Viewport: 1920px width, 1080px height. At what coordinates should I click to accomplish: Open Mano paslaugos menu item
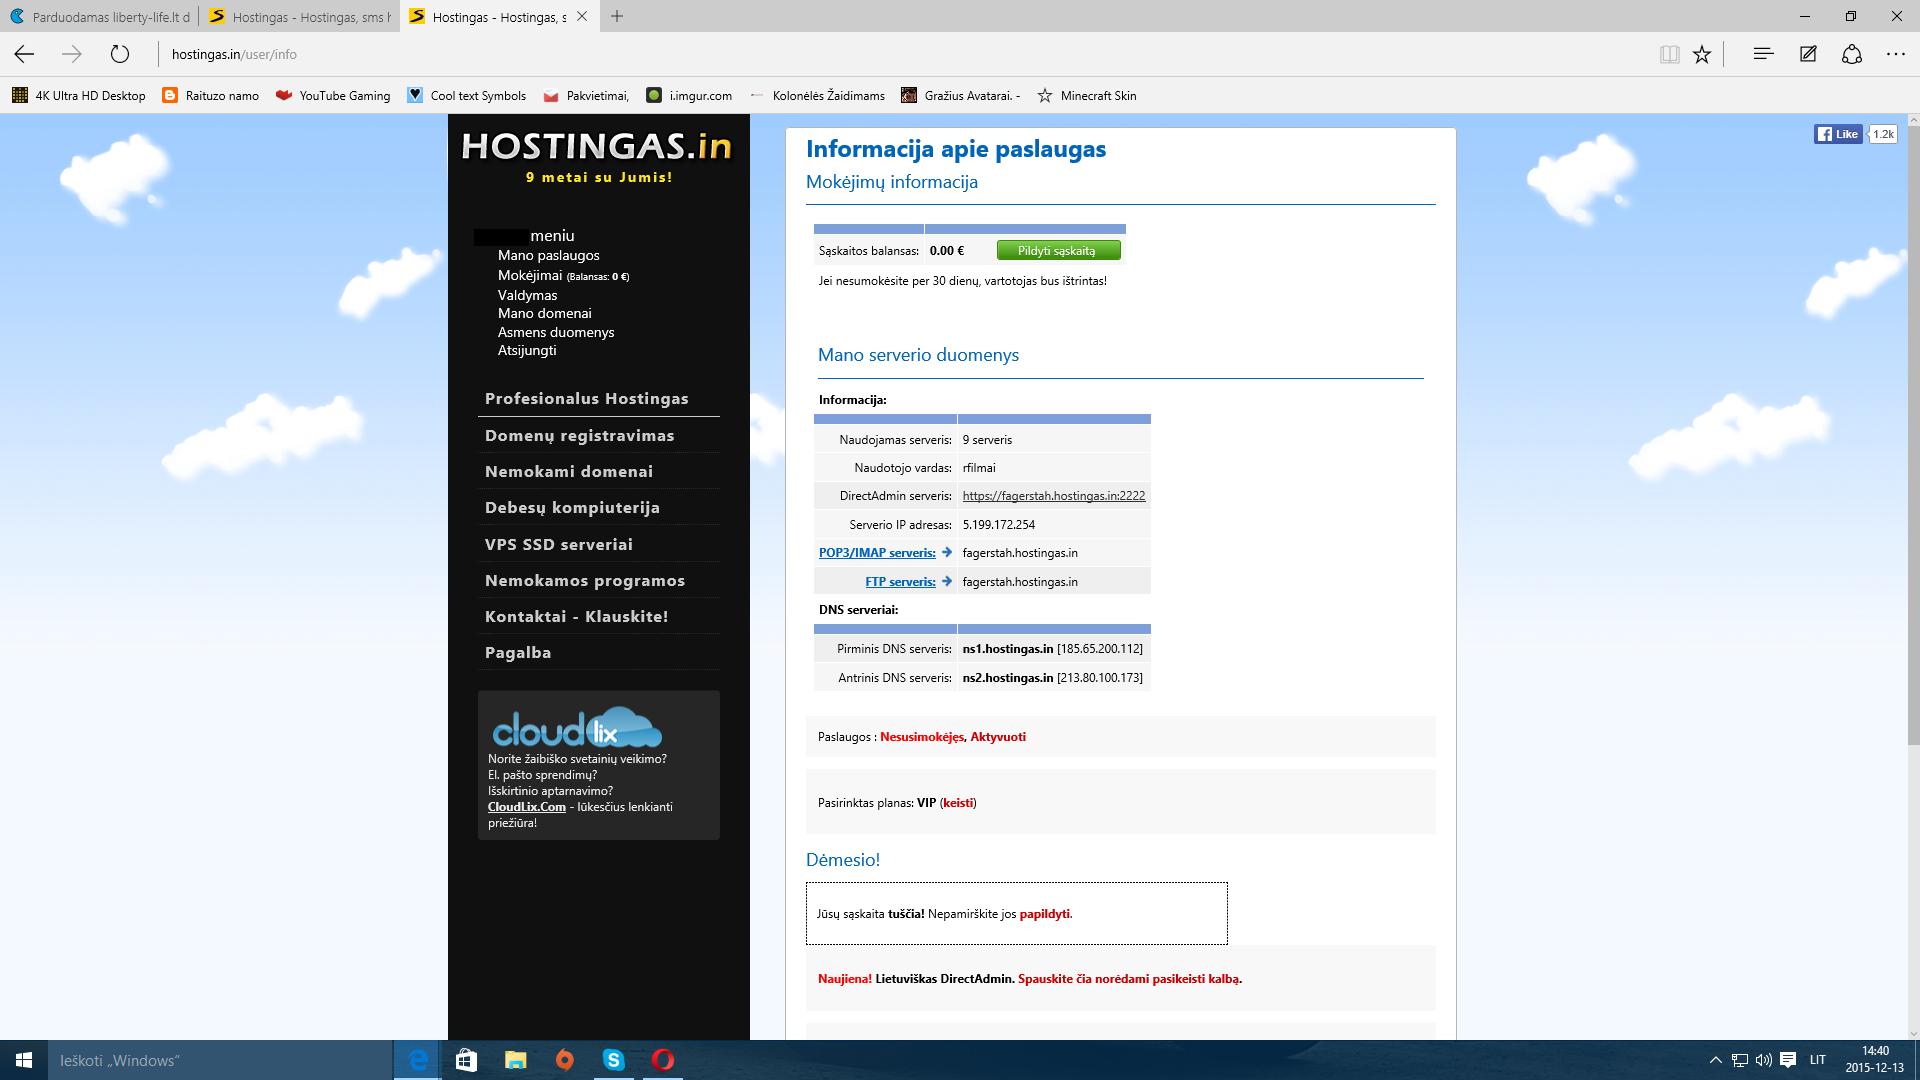coord(548,255)
